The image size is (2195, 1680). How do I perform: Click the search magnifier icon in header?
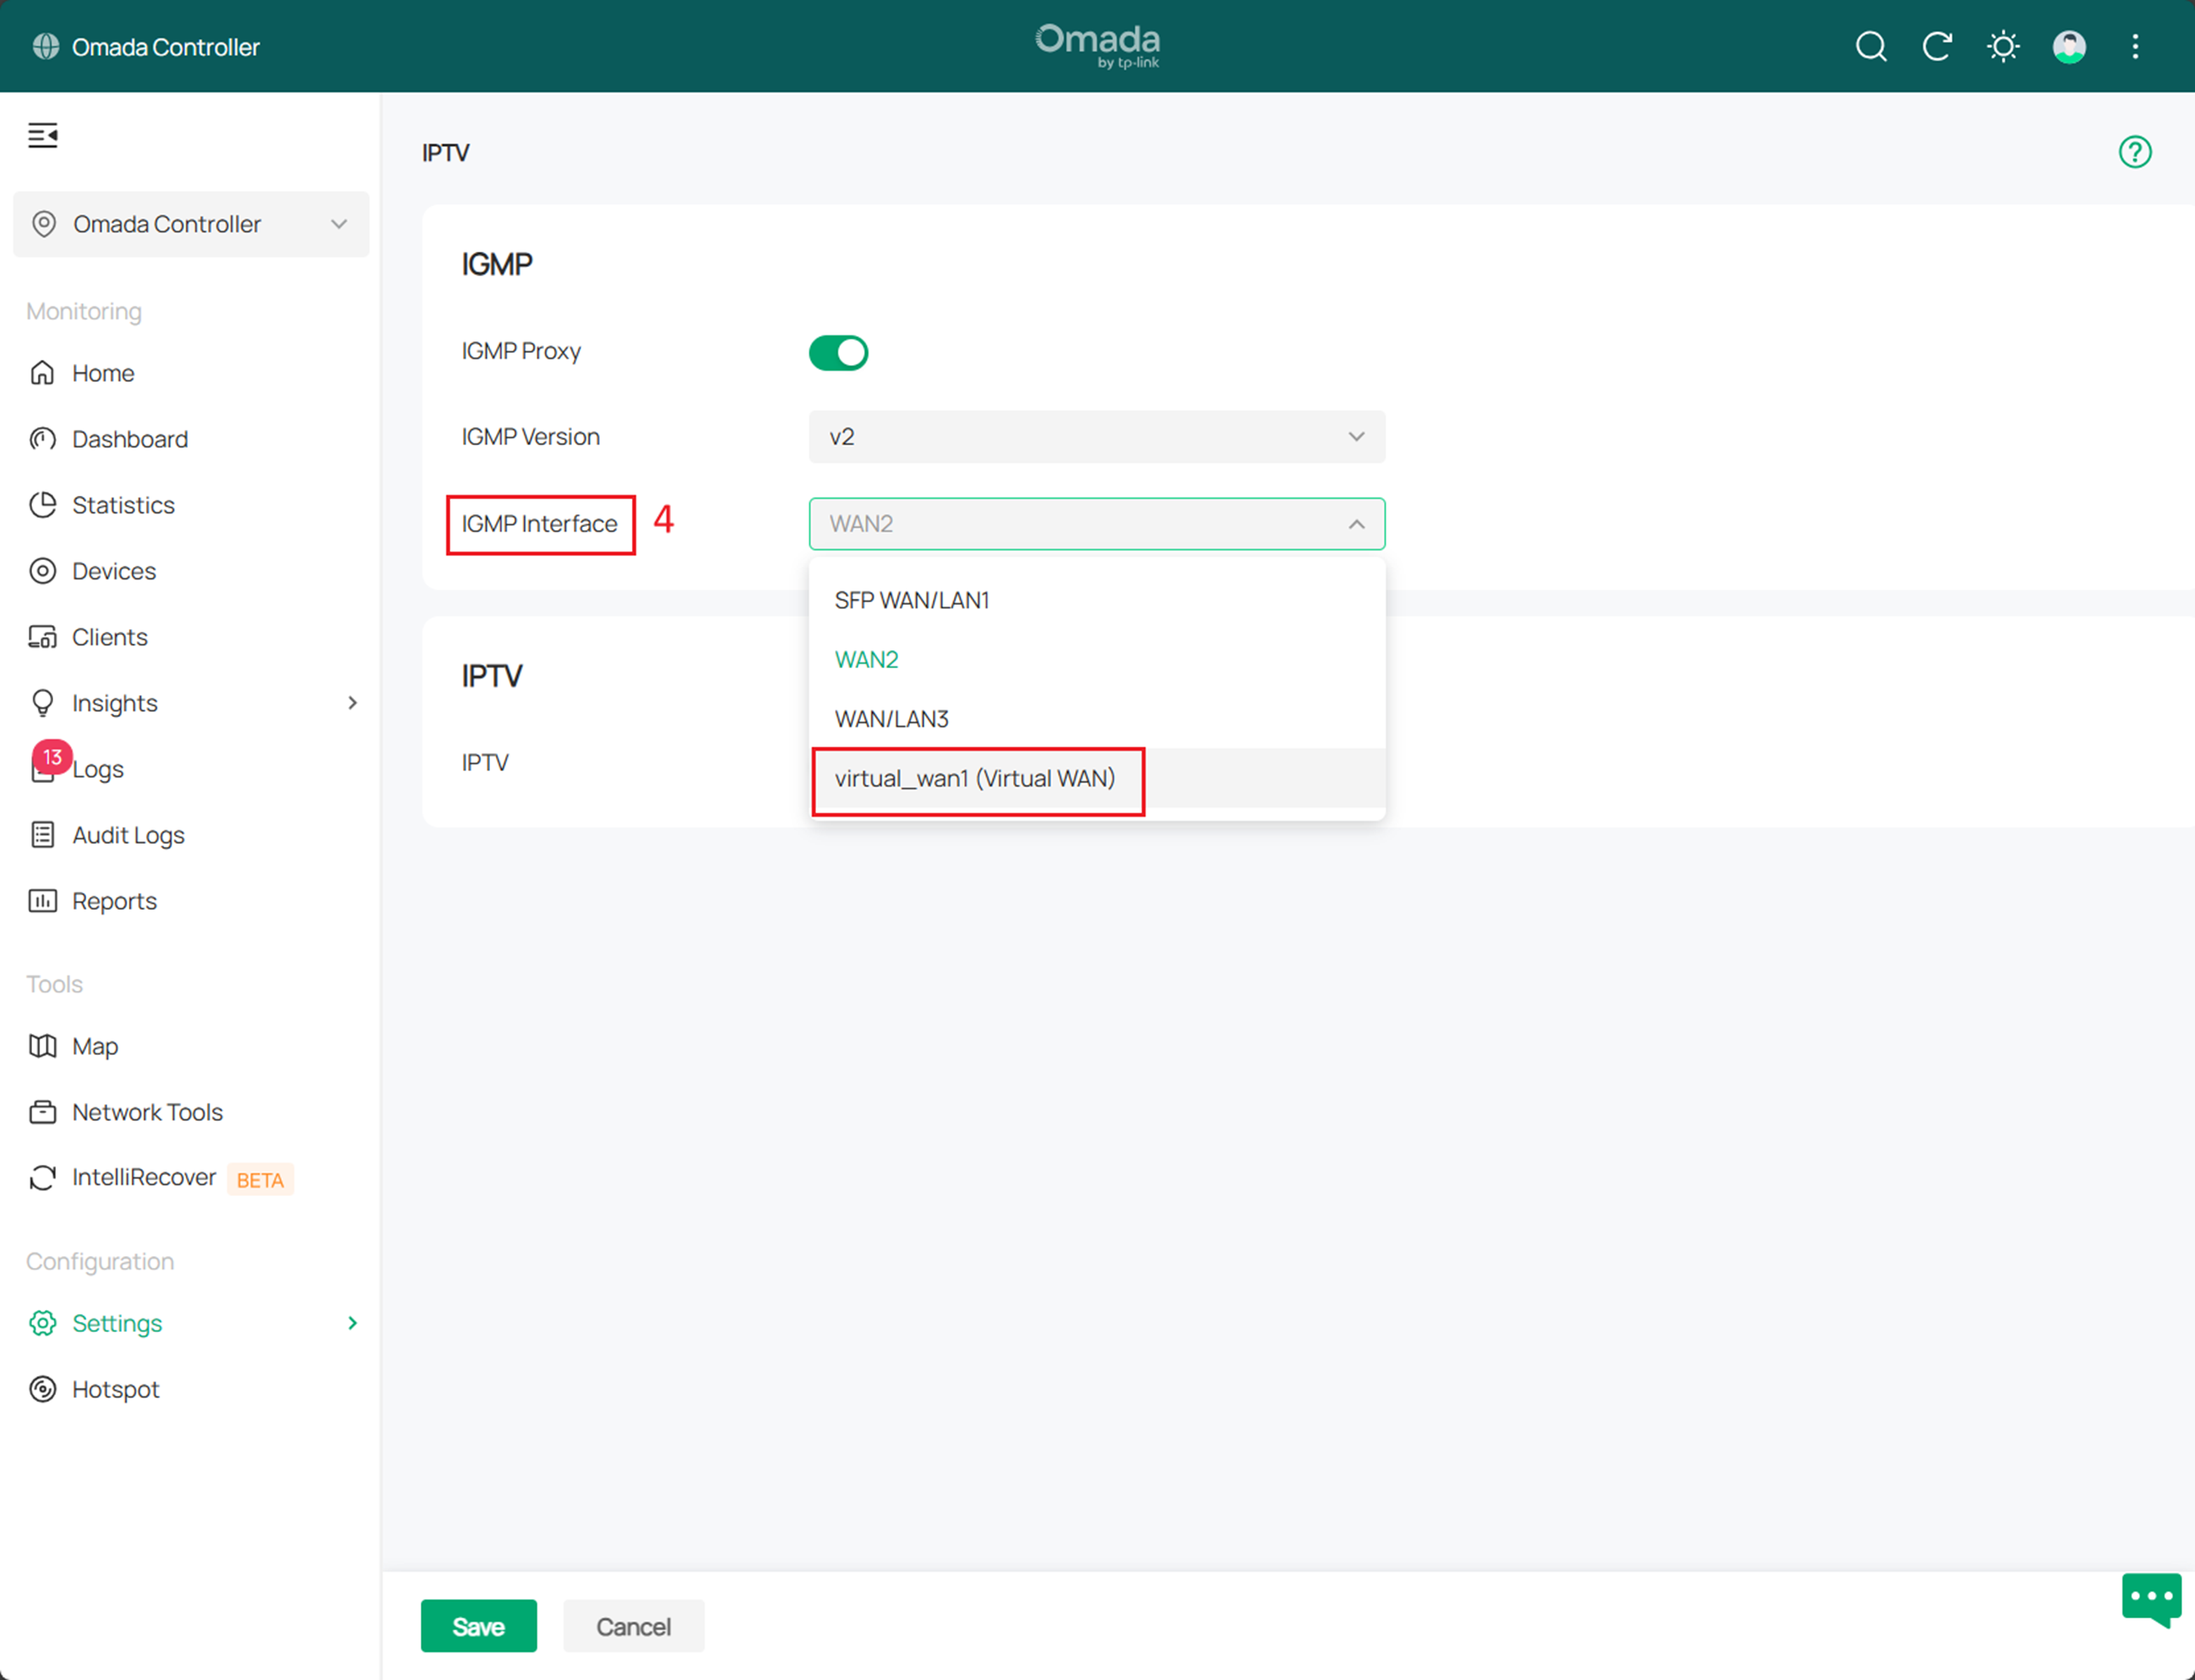tap(1870, 47)
